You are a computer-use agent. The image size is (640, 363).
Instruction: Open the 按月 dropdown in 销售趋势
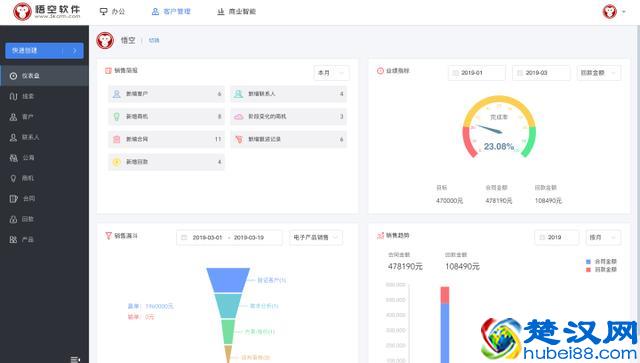pos(603,237)
